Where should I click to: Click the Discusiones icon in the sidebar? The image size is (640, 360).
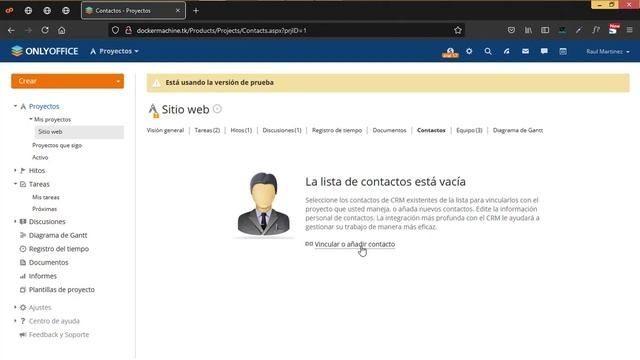point(23,222)
